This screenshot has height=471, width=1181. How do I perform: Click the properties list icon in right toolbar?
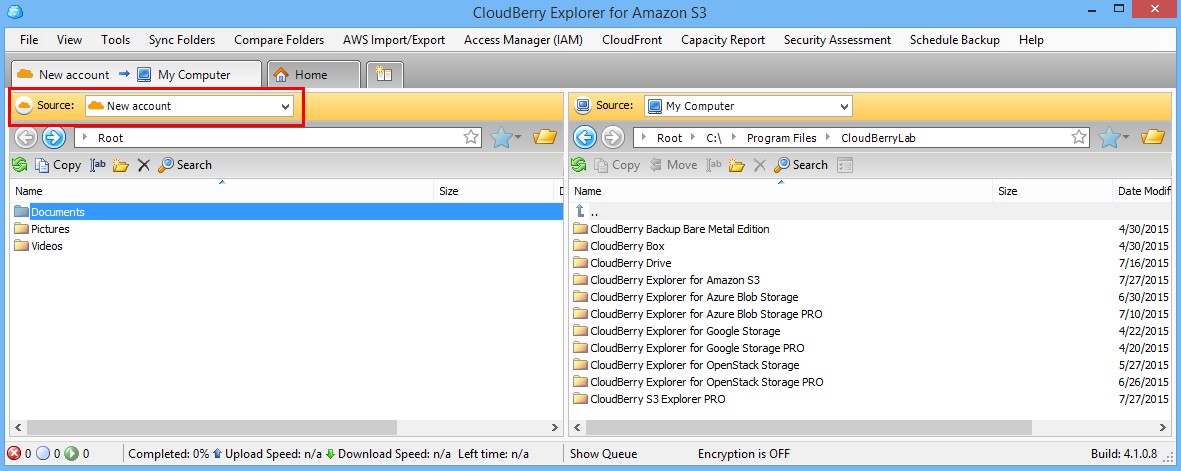pos(844,164)
